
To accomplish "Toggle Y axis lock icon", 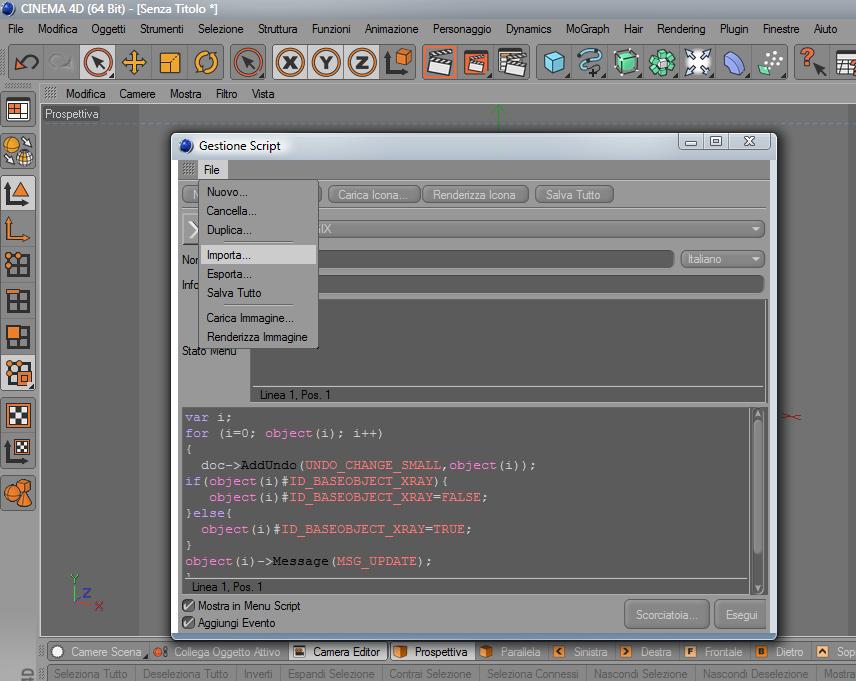I will 326,63.
